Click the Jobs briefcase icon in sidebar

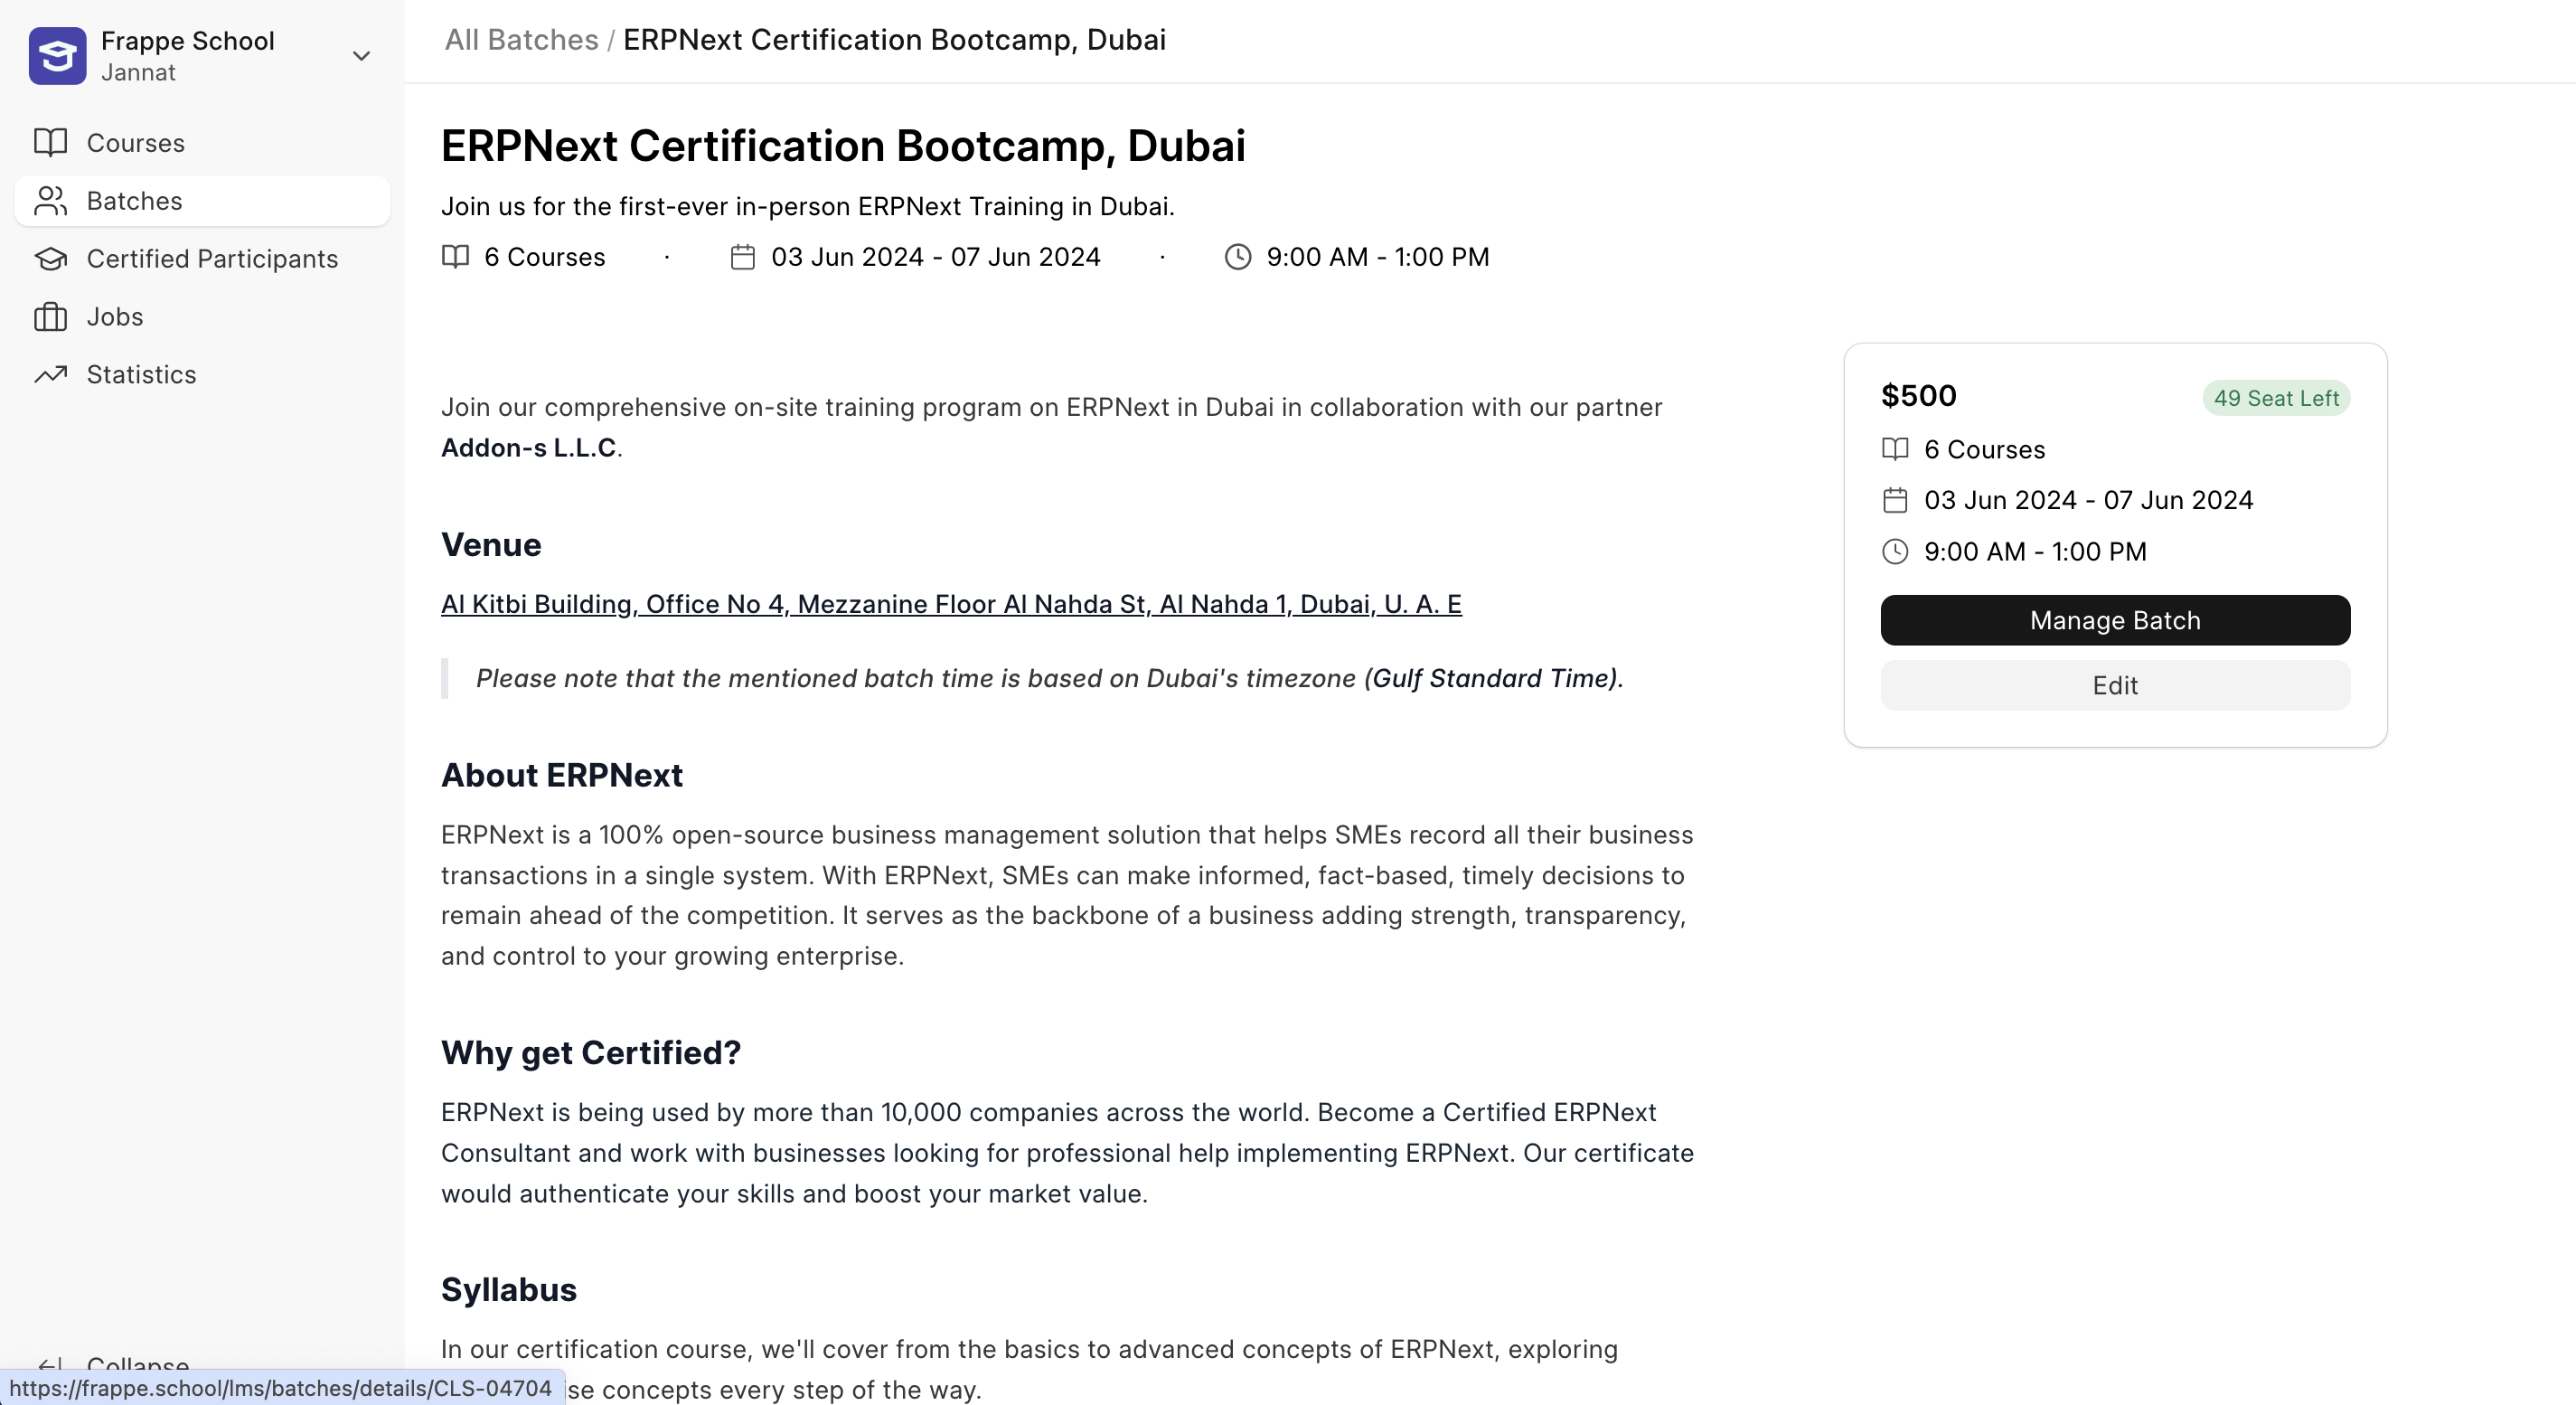point(50,317)
